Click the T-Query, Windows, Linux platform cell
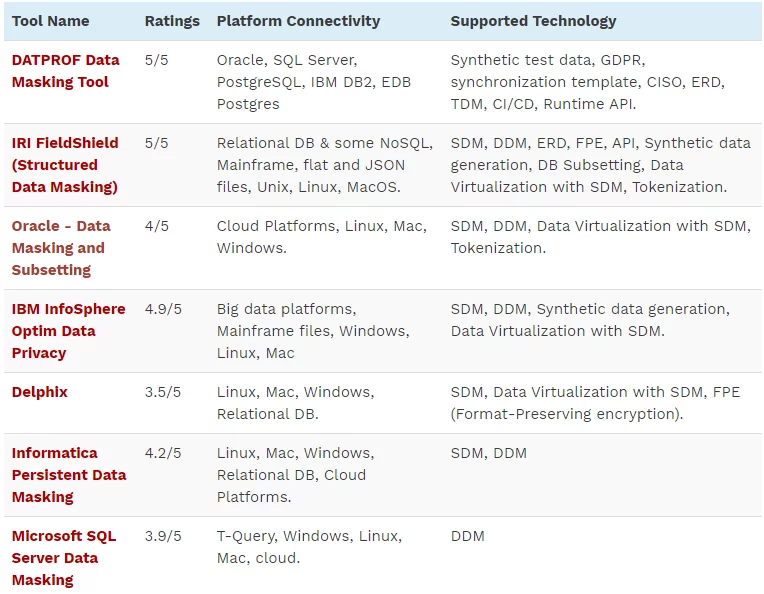Image resolution: width=764 pixels, height=594 pixels. 309,547
